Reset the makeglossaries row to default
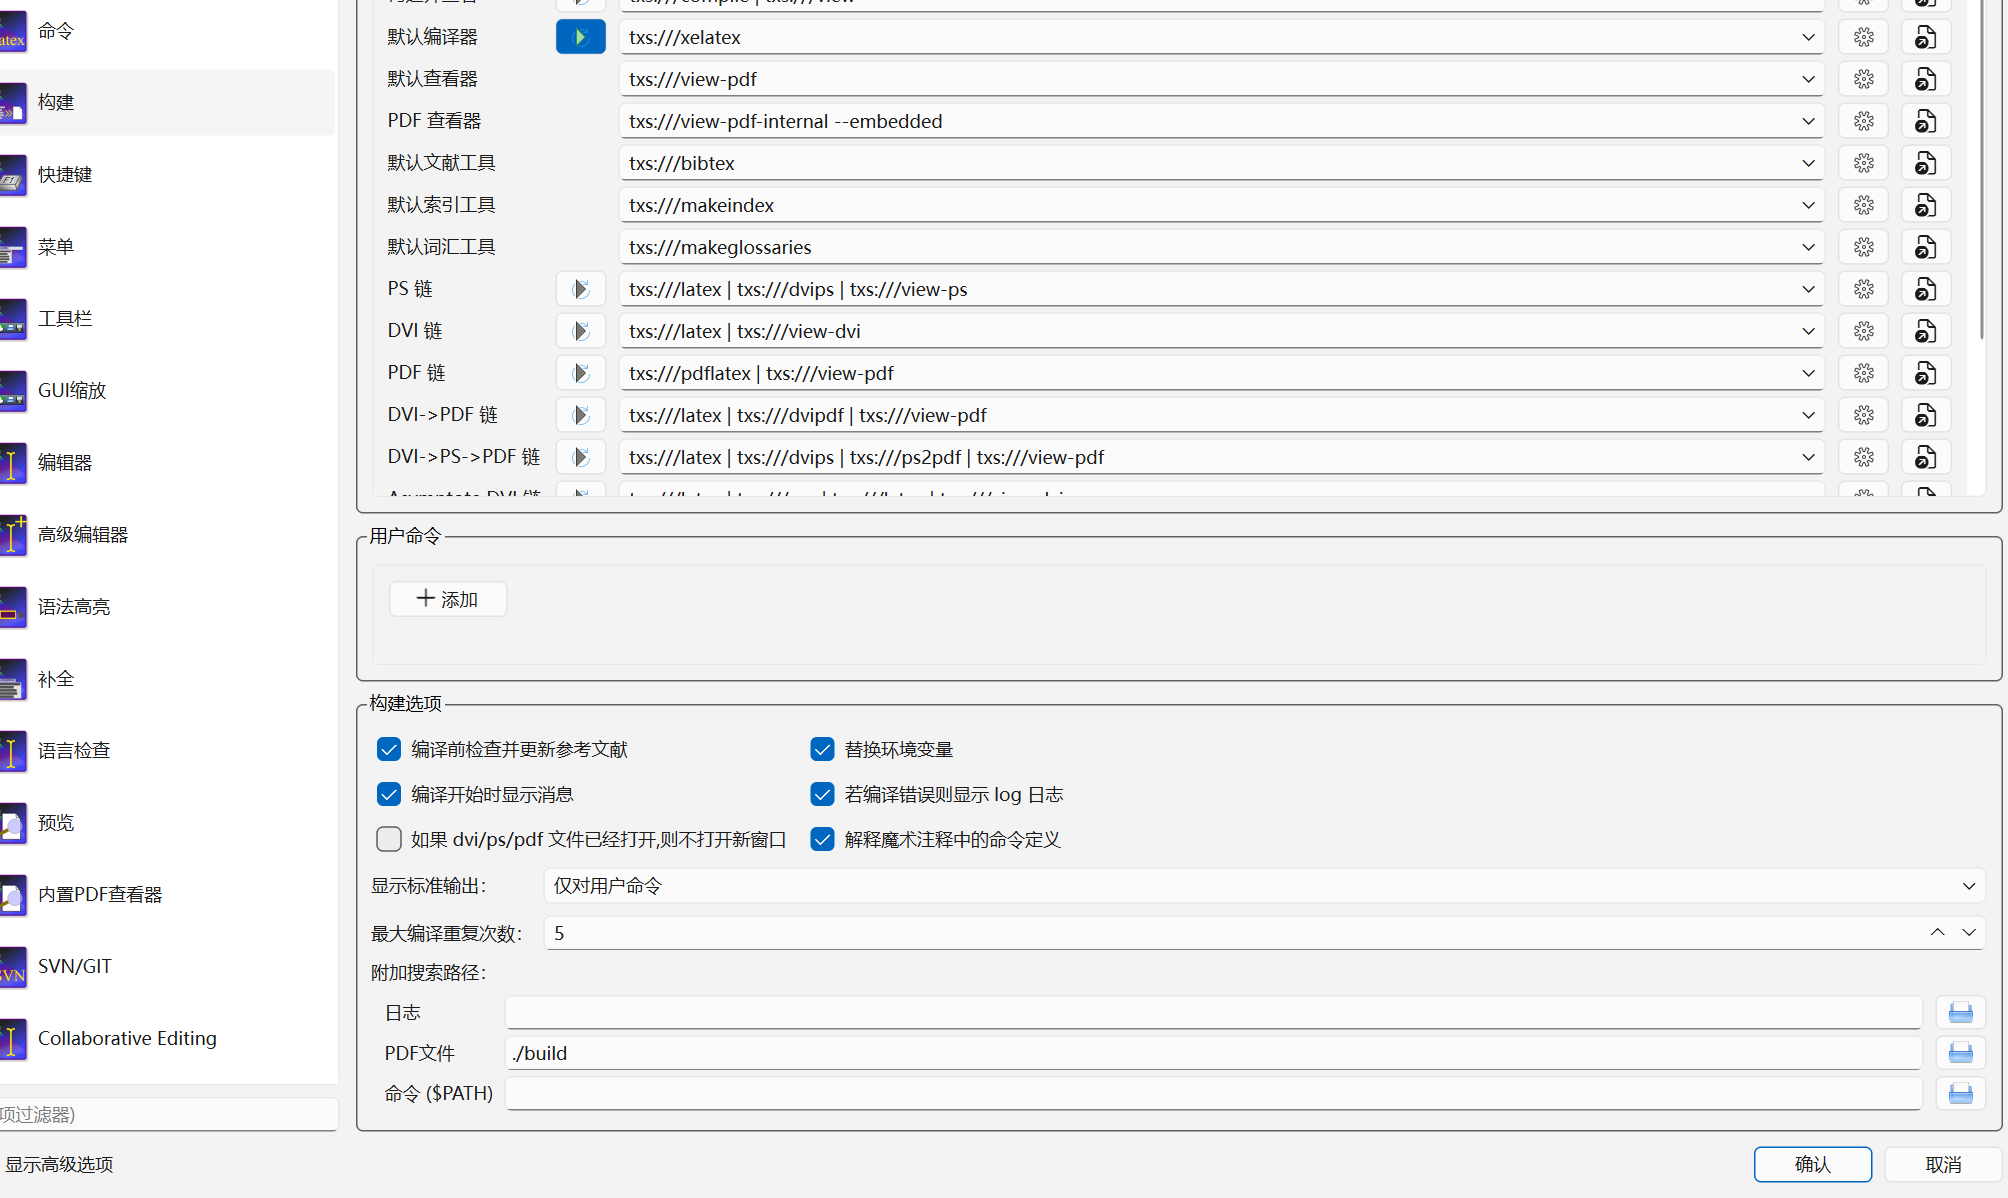Image resolution: width=2008 pixels, height=1198 pixels. (1926, 247)
